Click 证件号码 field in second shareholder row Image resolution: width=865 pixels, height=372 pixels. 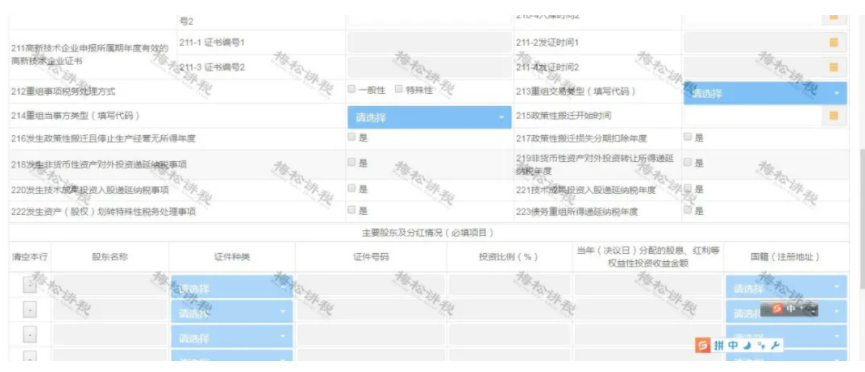click(371, 310)
